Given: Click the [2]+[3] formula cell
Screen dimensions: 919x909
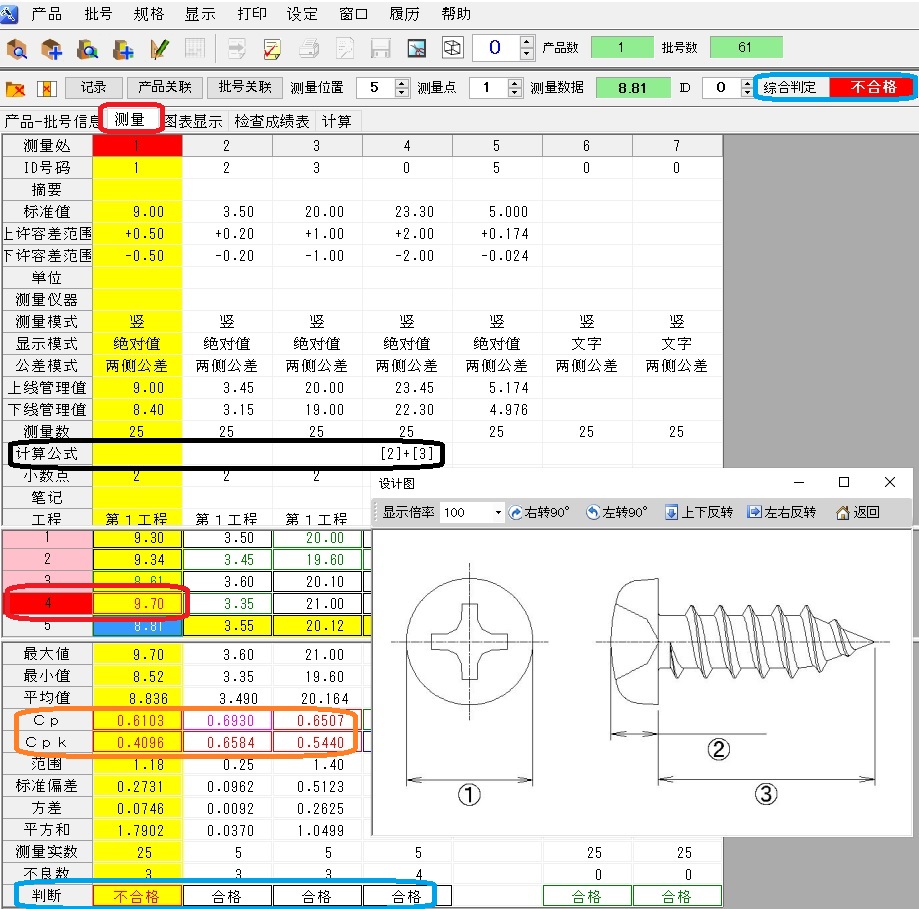Looking at the screenshot, I should point(407,454).
